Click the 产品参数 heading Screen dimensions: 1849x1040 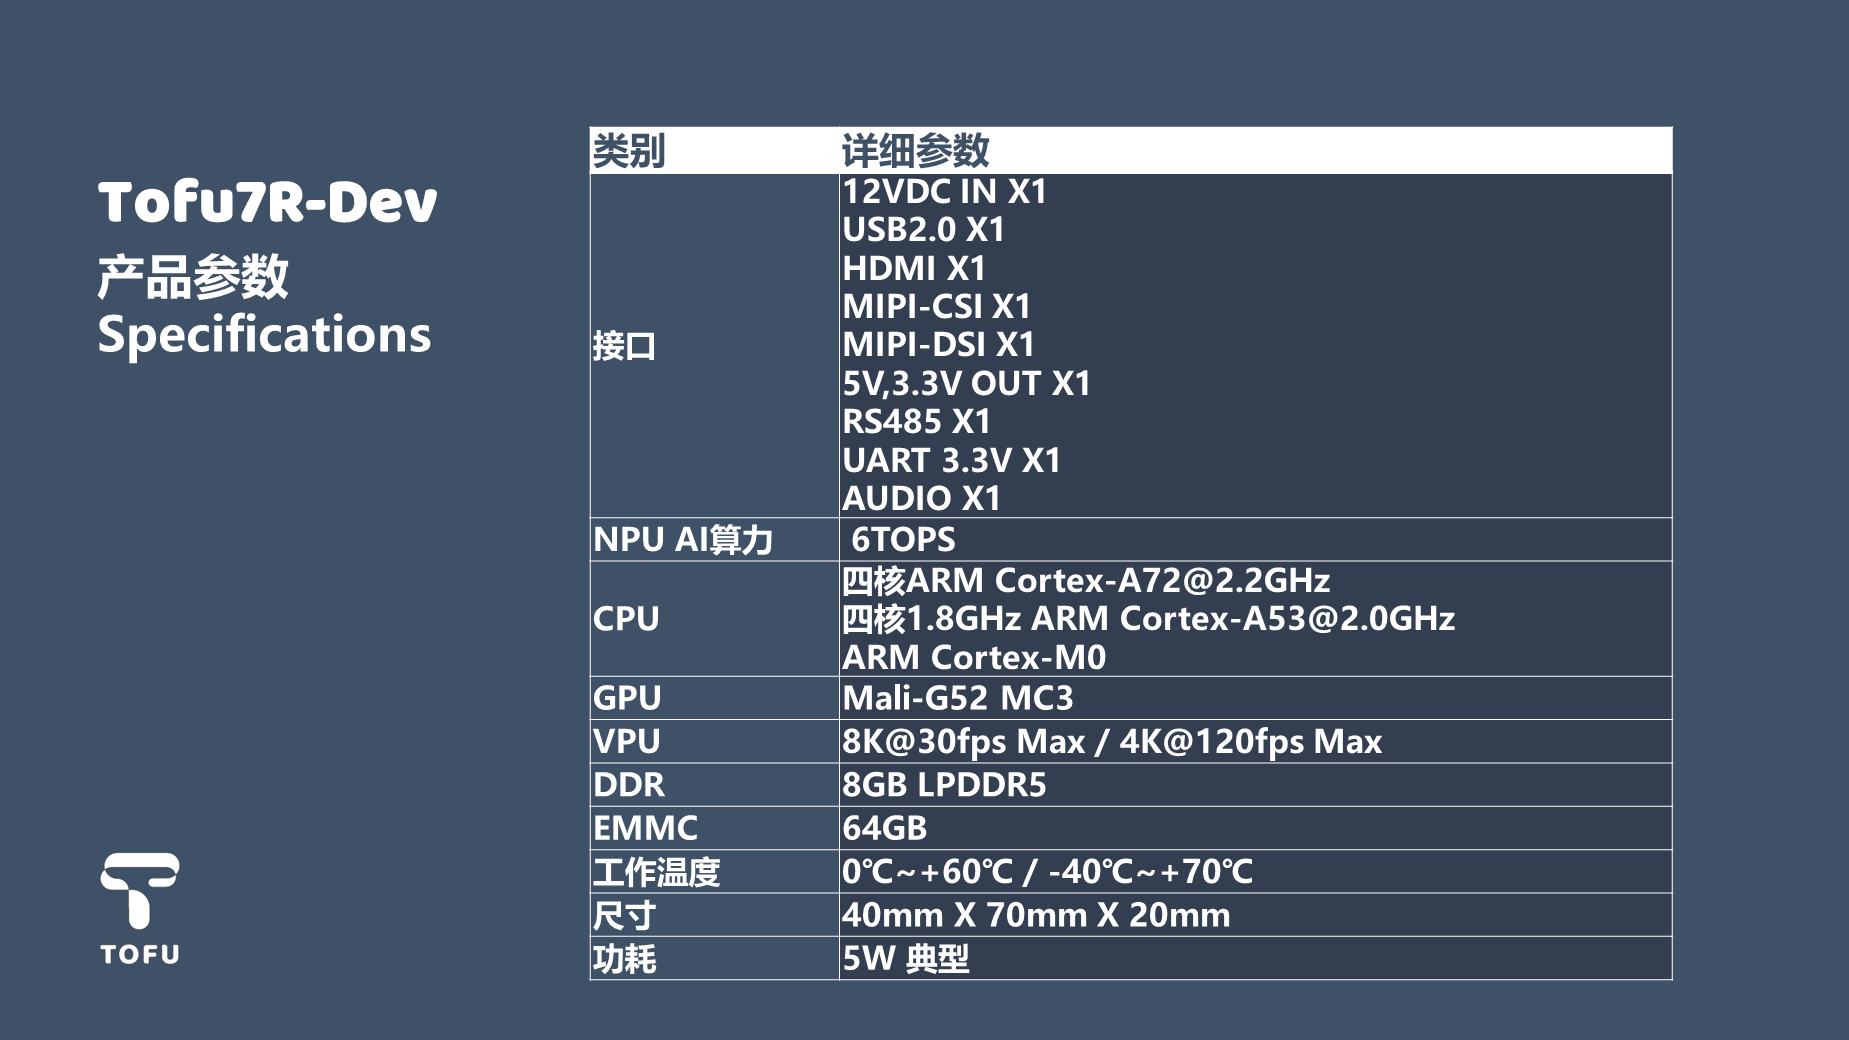coord(193,276)
